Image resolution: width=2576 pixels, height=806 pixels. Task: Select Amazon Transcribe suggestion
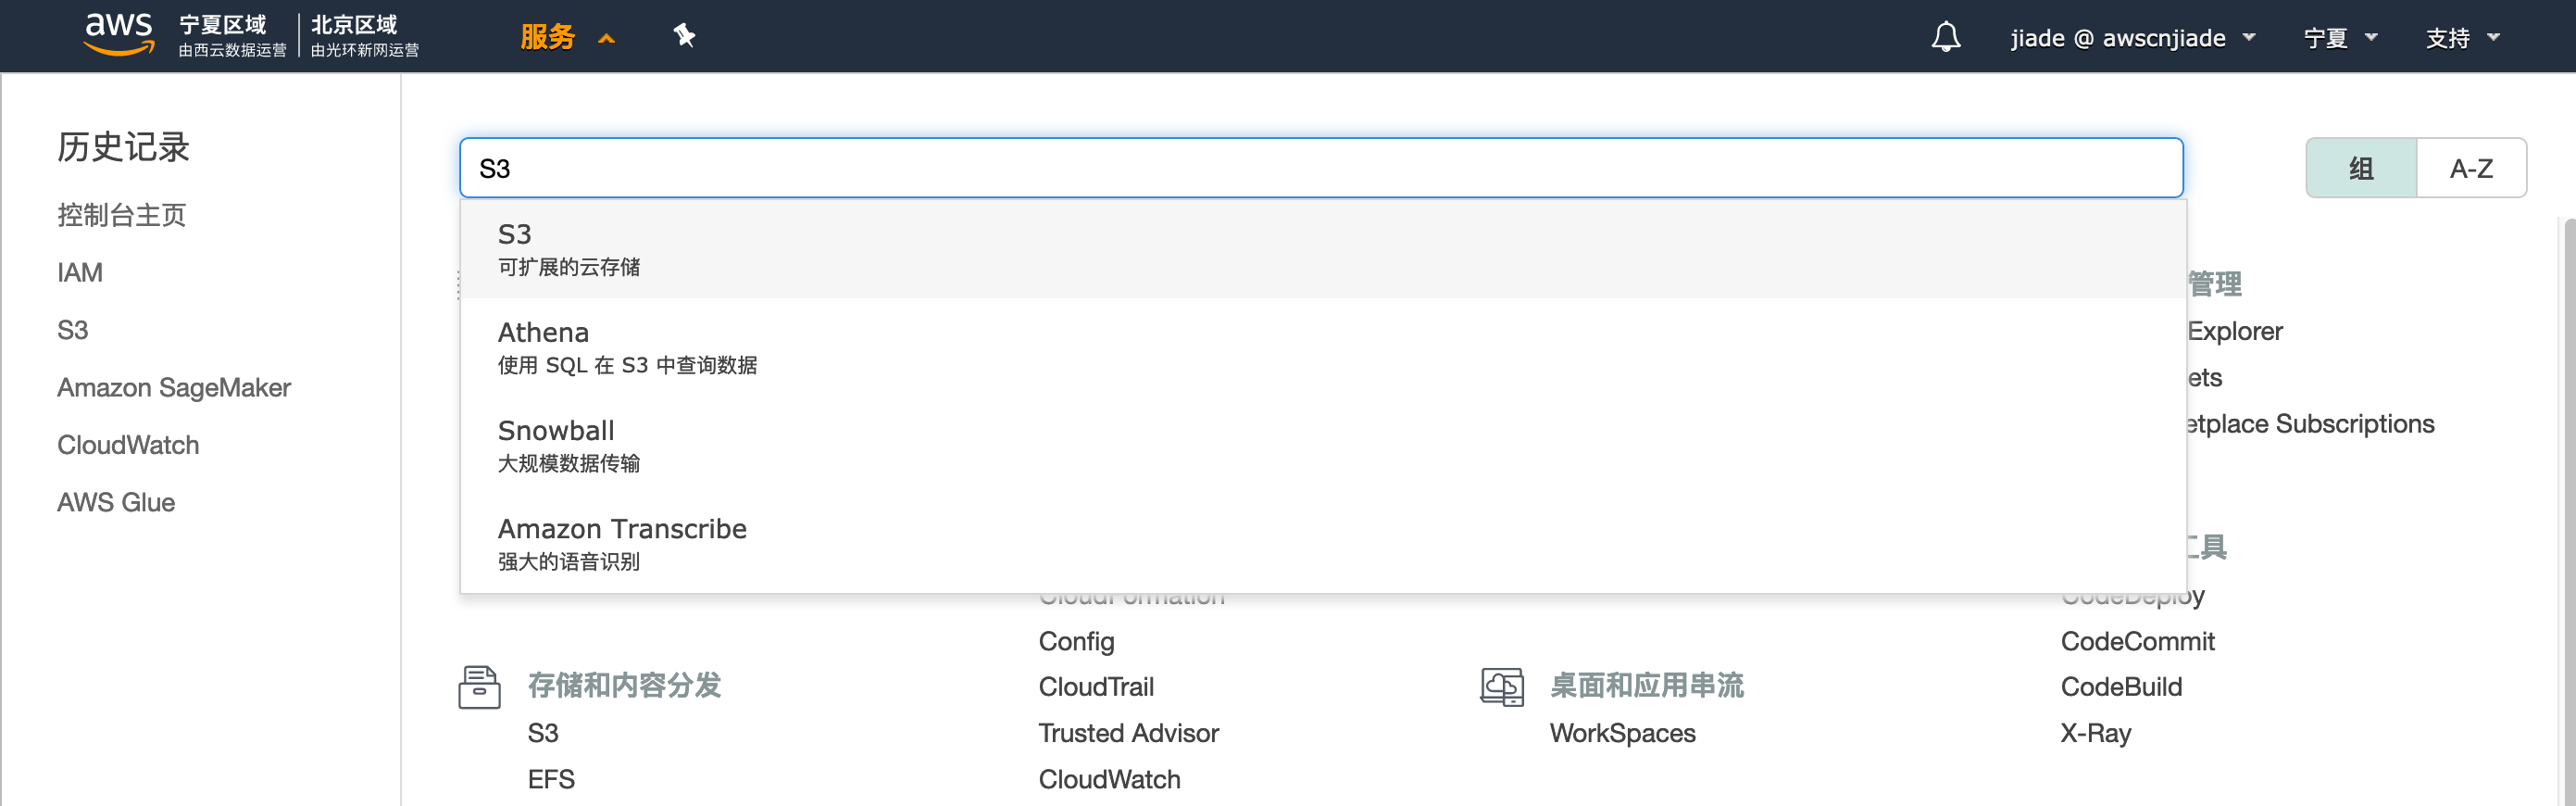(622, 542)
